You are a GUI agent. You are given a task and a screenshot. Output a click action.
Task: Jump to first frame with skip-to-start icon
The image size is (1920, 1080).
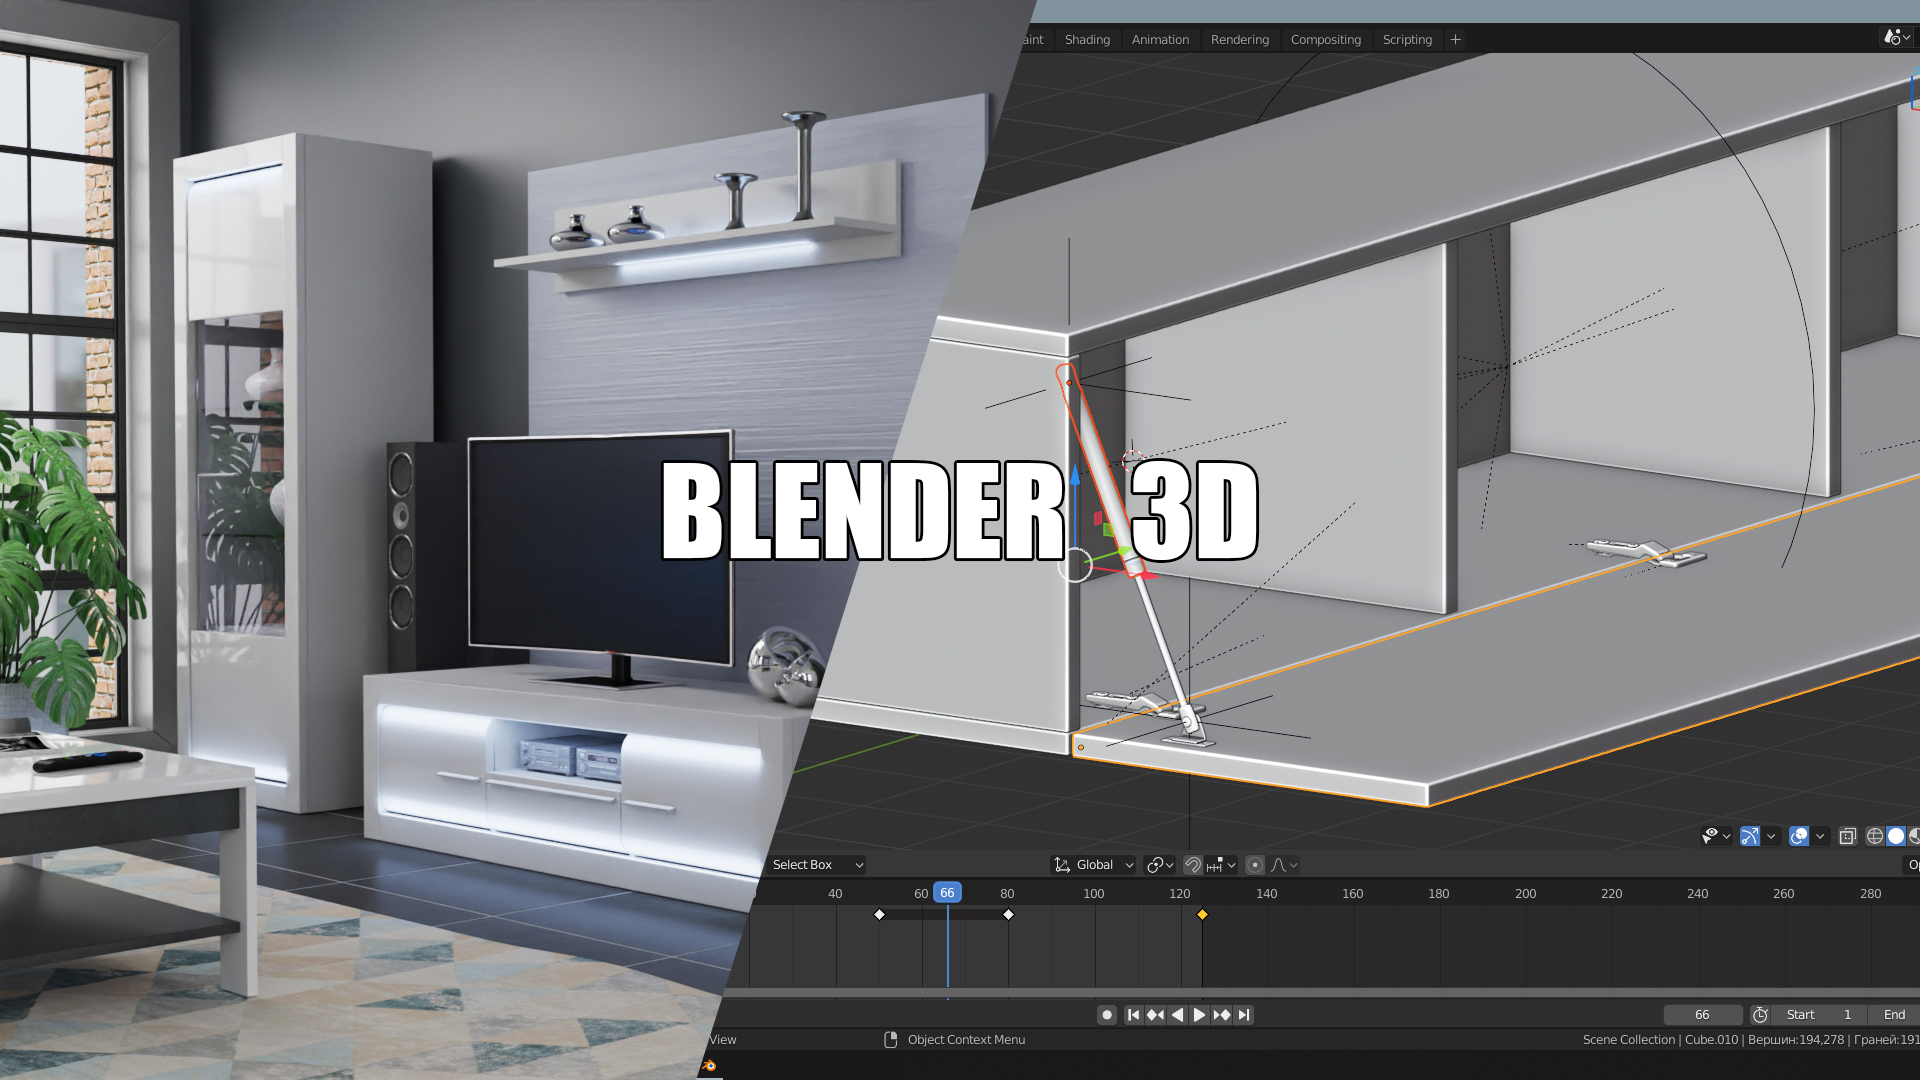coord(1133,1014)
